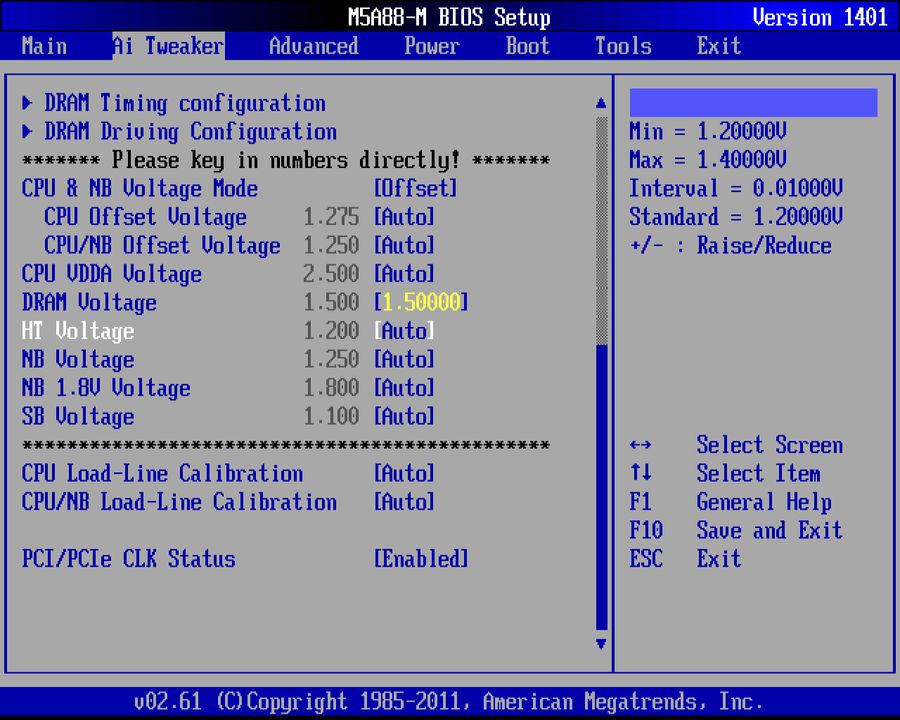This screenshot has height=720, width=900.
Task: Open the Main tab
Action: coord(44,46)
